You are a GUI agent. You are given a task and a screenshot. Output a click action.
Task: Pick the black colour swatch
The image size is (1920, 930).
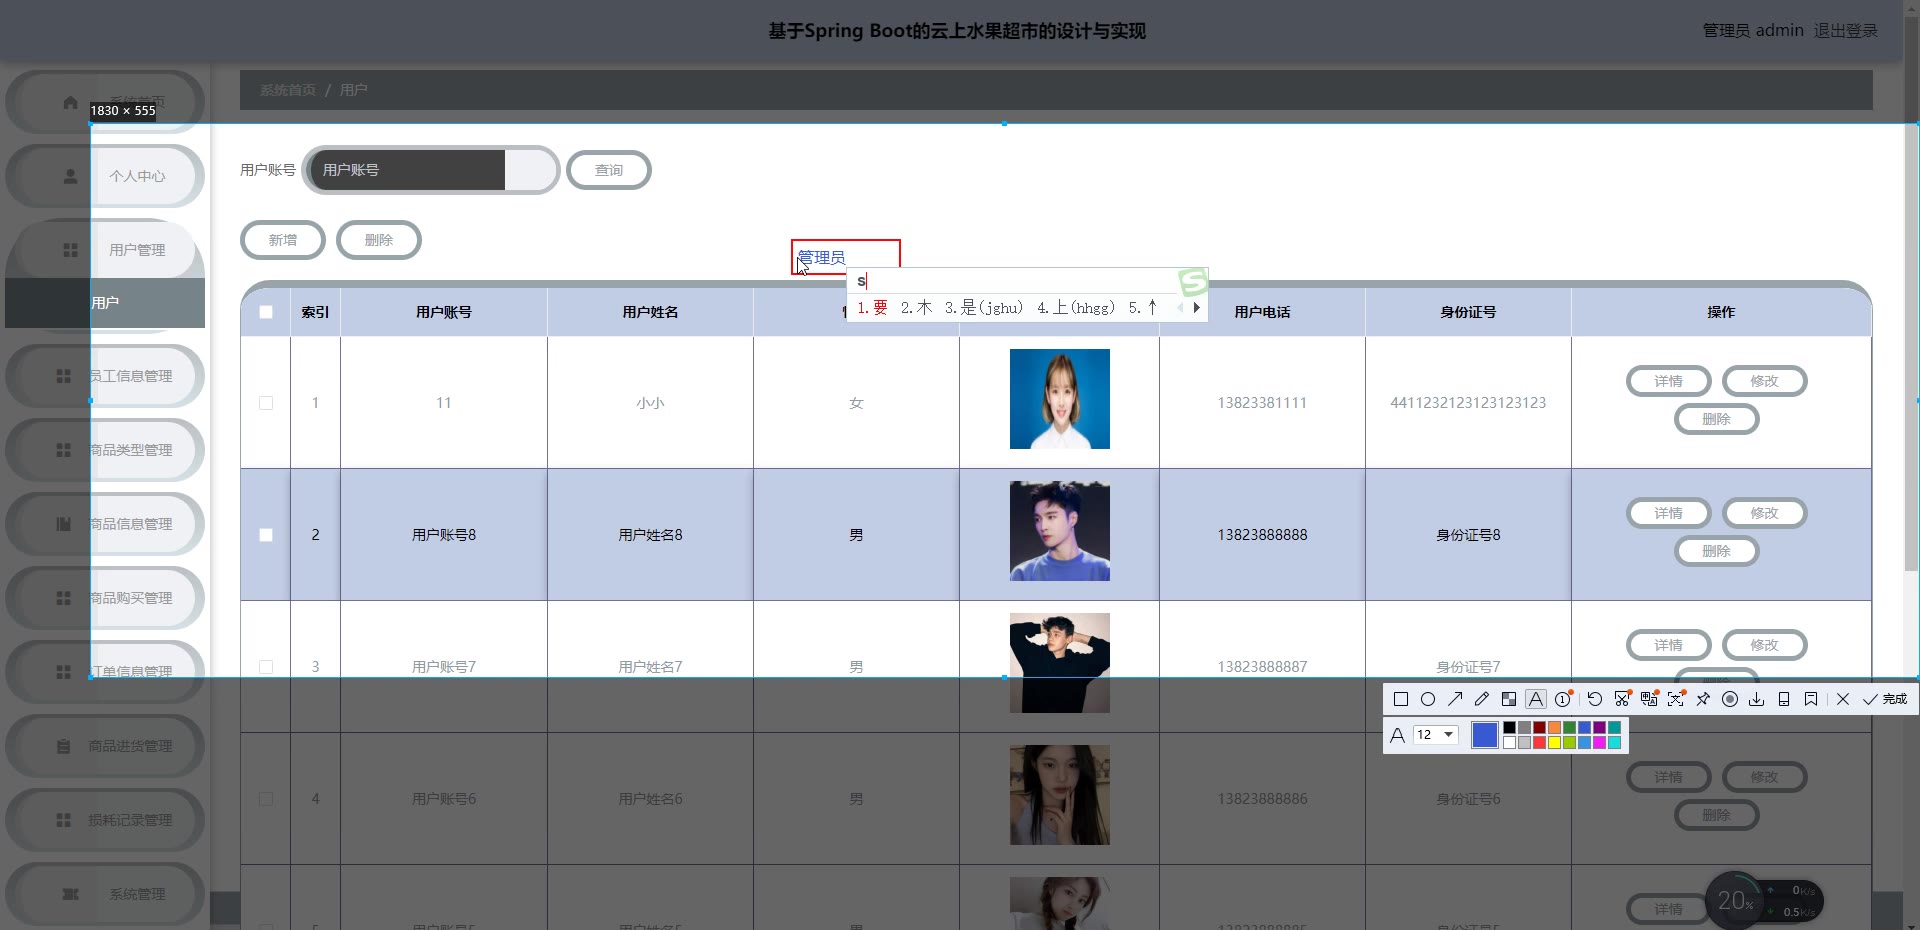(x=1509, y=728)
